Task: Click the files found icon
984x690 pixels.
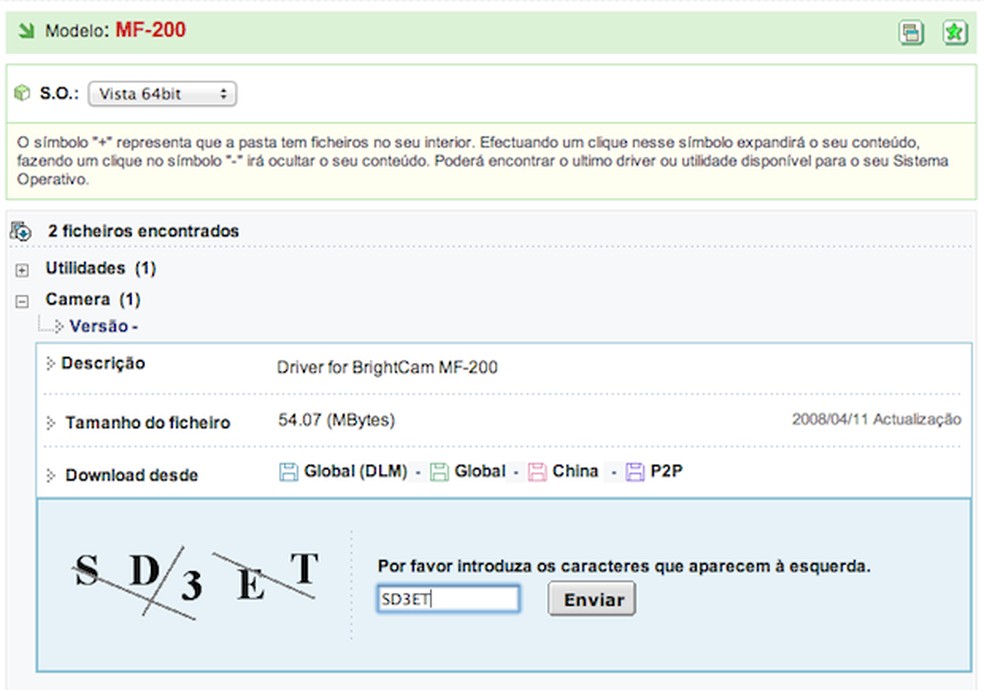Action: pyautogui.click(x=21, y=231)
